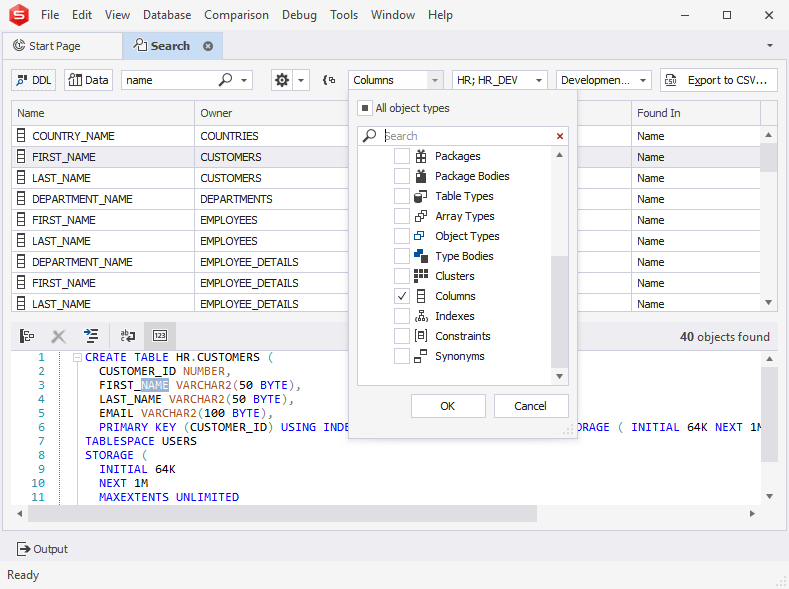The width and height of the screenshot is (789, 589).
Task: Open the Debug menu
Action: 299,15
